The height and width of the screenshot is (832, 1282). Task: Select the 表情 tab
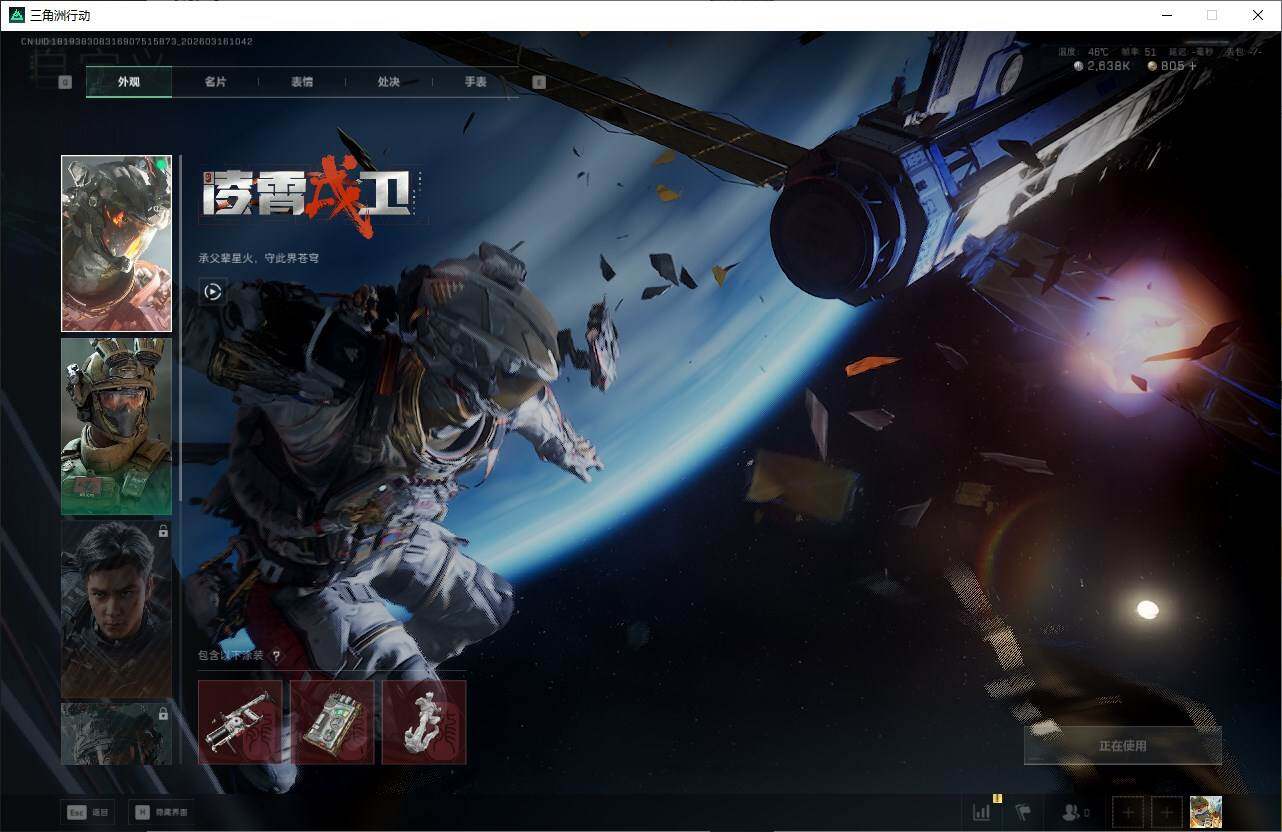[x=302, y=82]
